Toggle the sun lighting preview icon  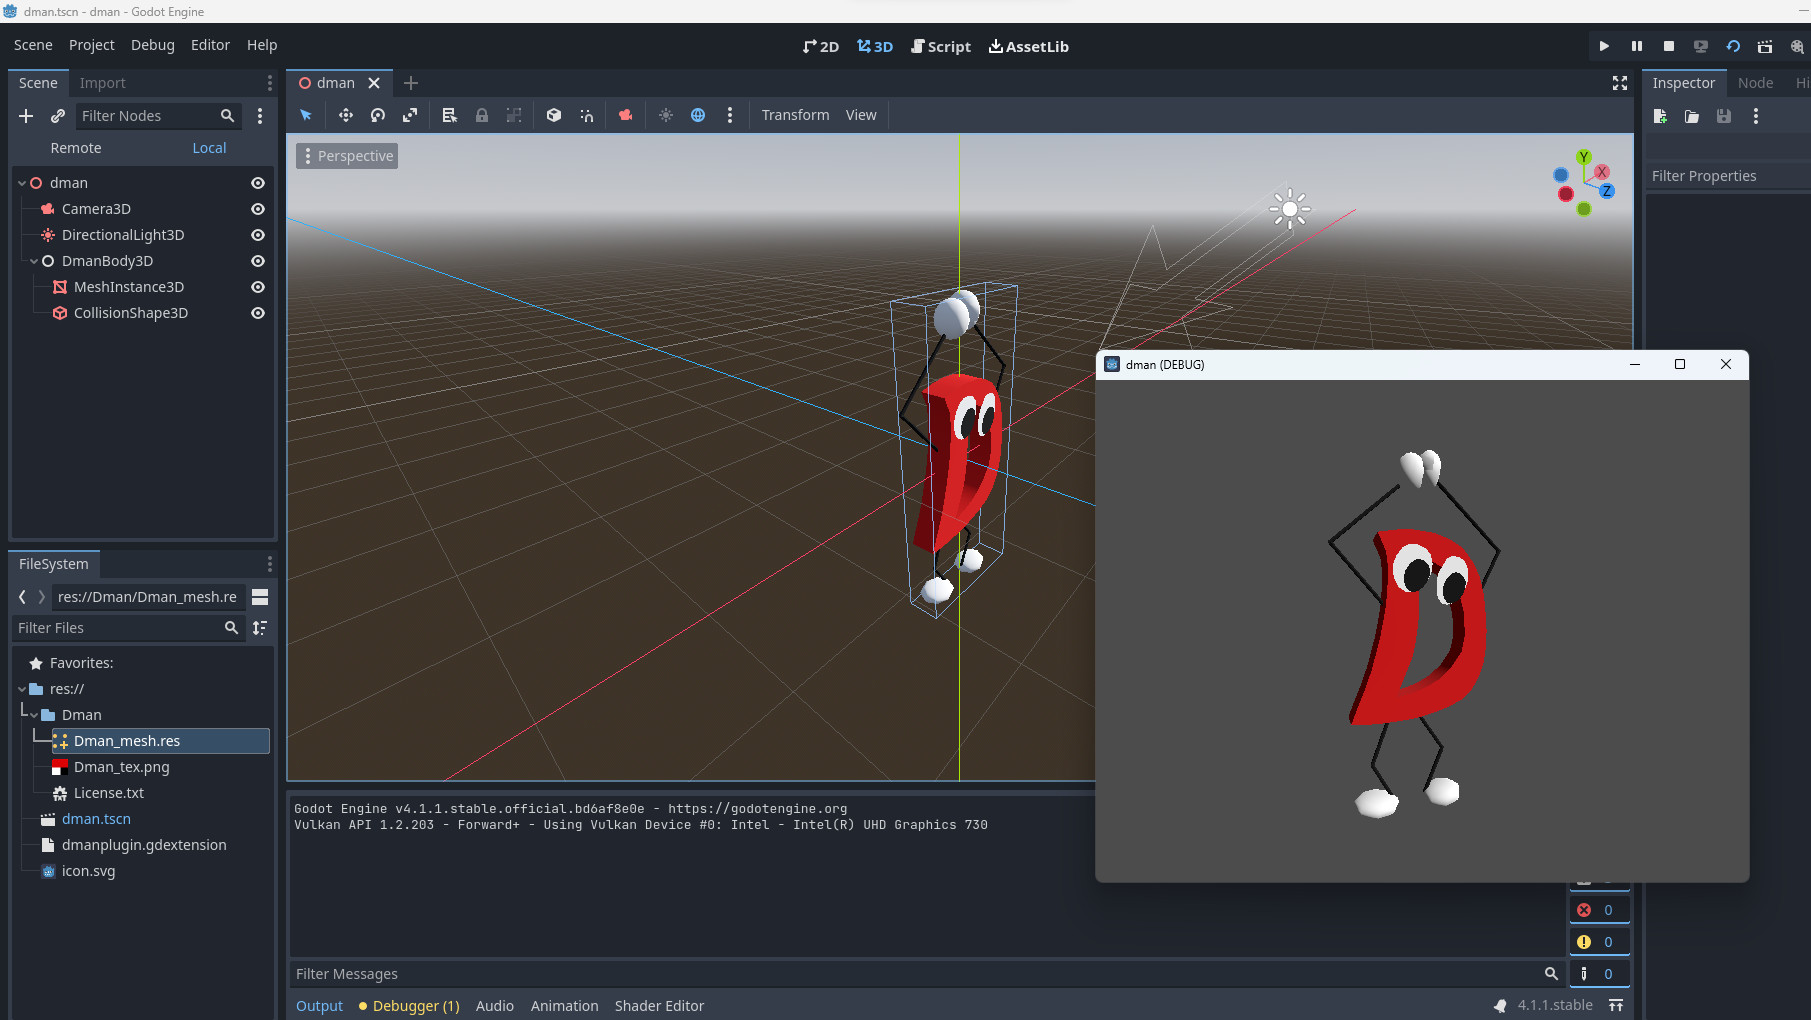click(x=666, y=115)
